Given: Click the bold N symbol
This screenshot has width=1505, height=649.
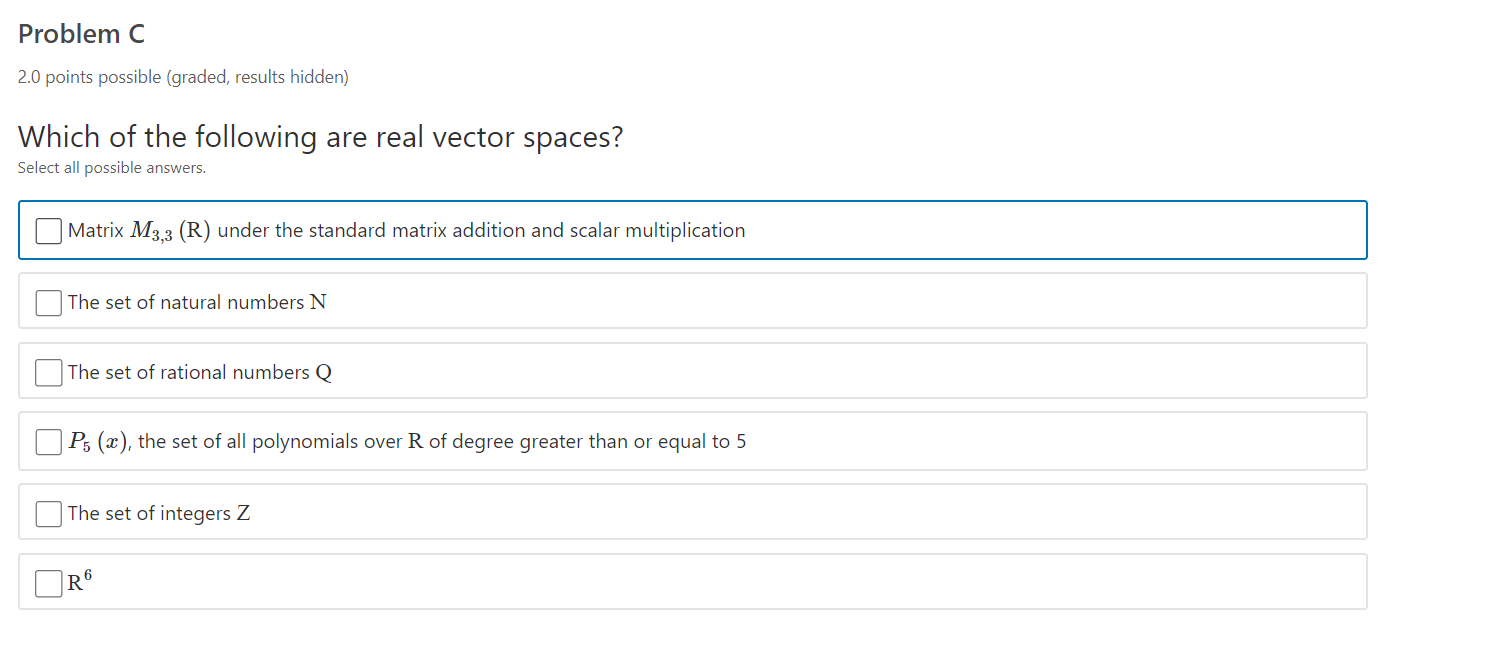Looking at the screenshot, I should pyautogui.click(x=318, y=302).
